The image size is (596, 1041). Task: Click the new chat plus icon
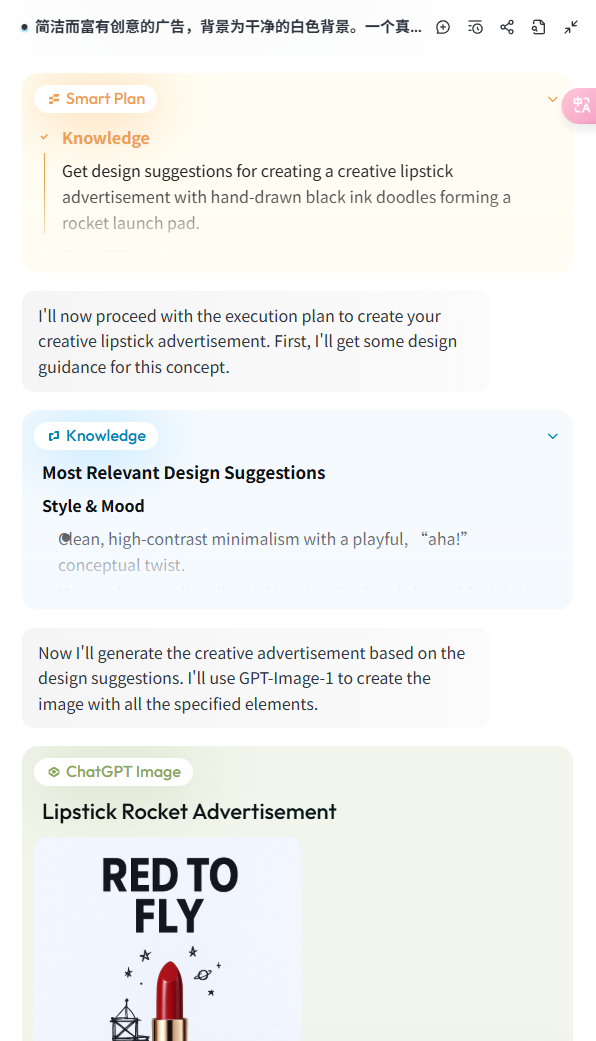443,27
